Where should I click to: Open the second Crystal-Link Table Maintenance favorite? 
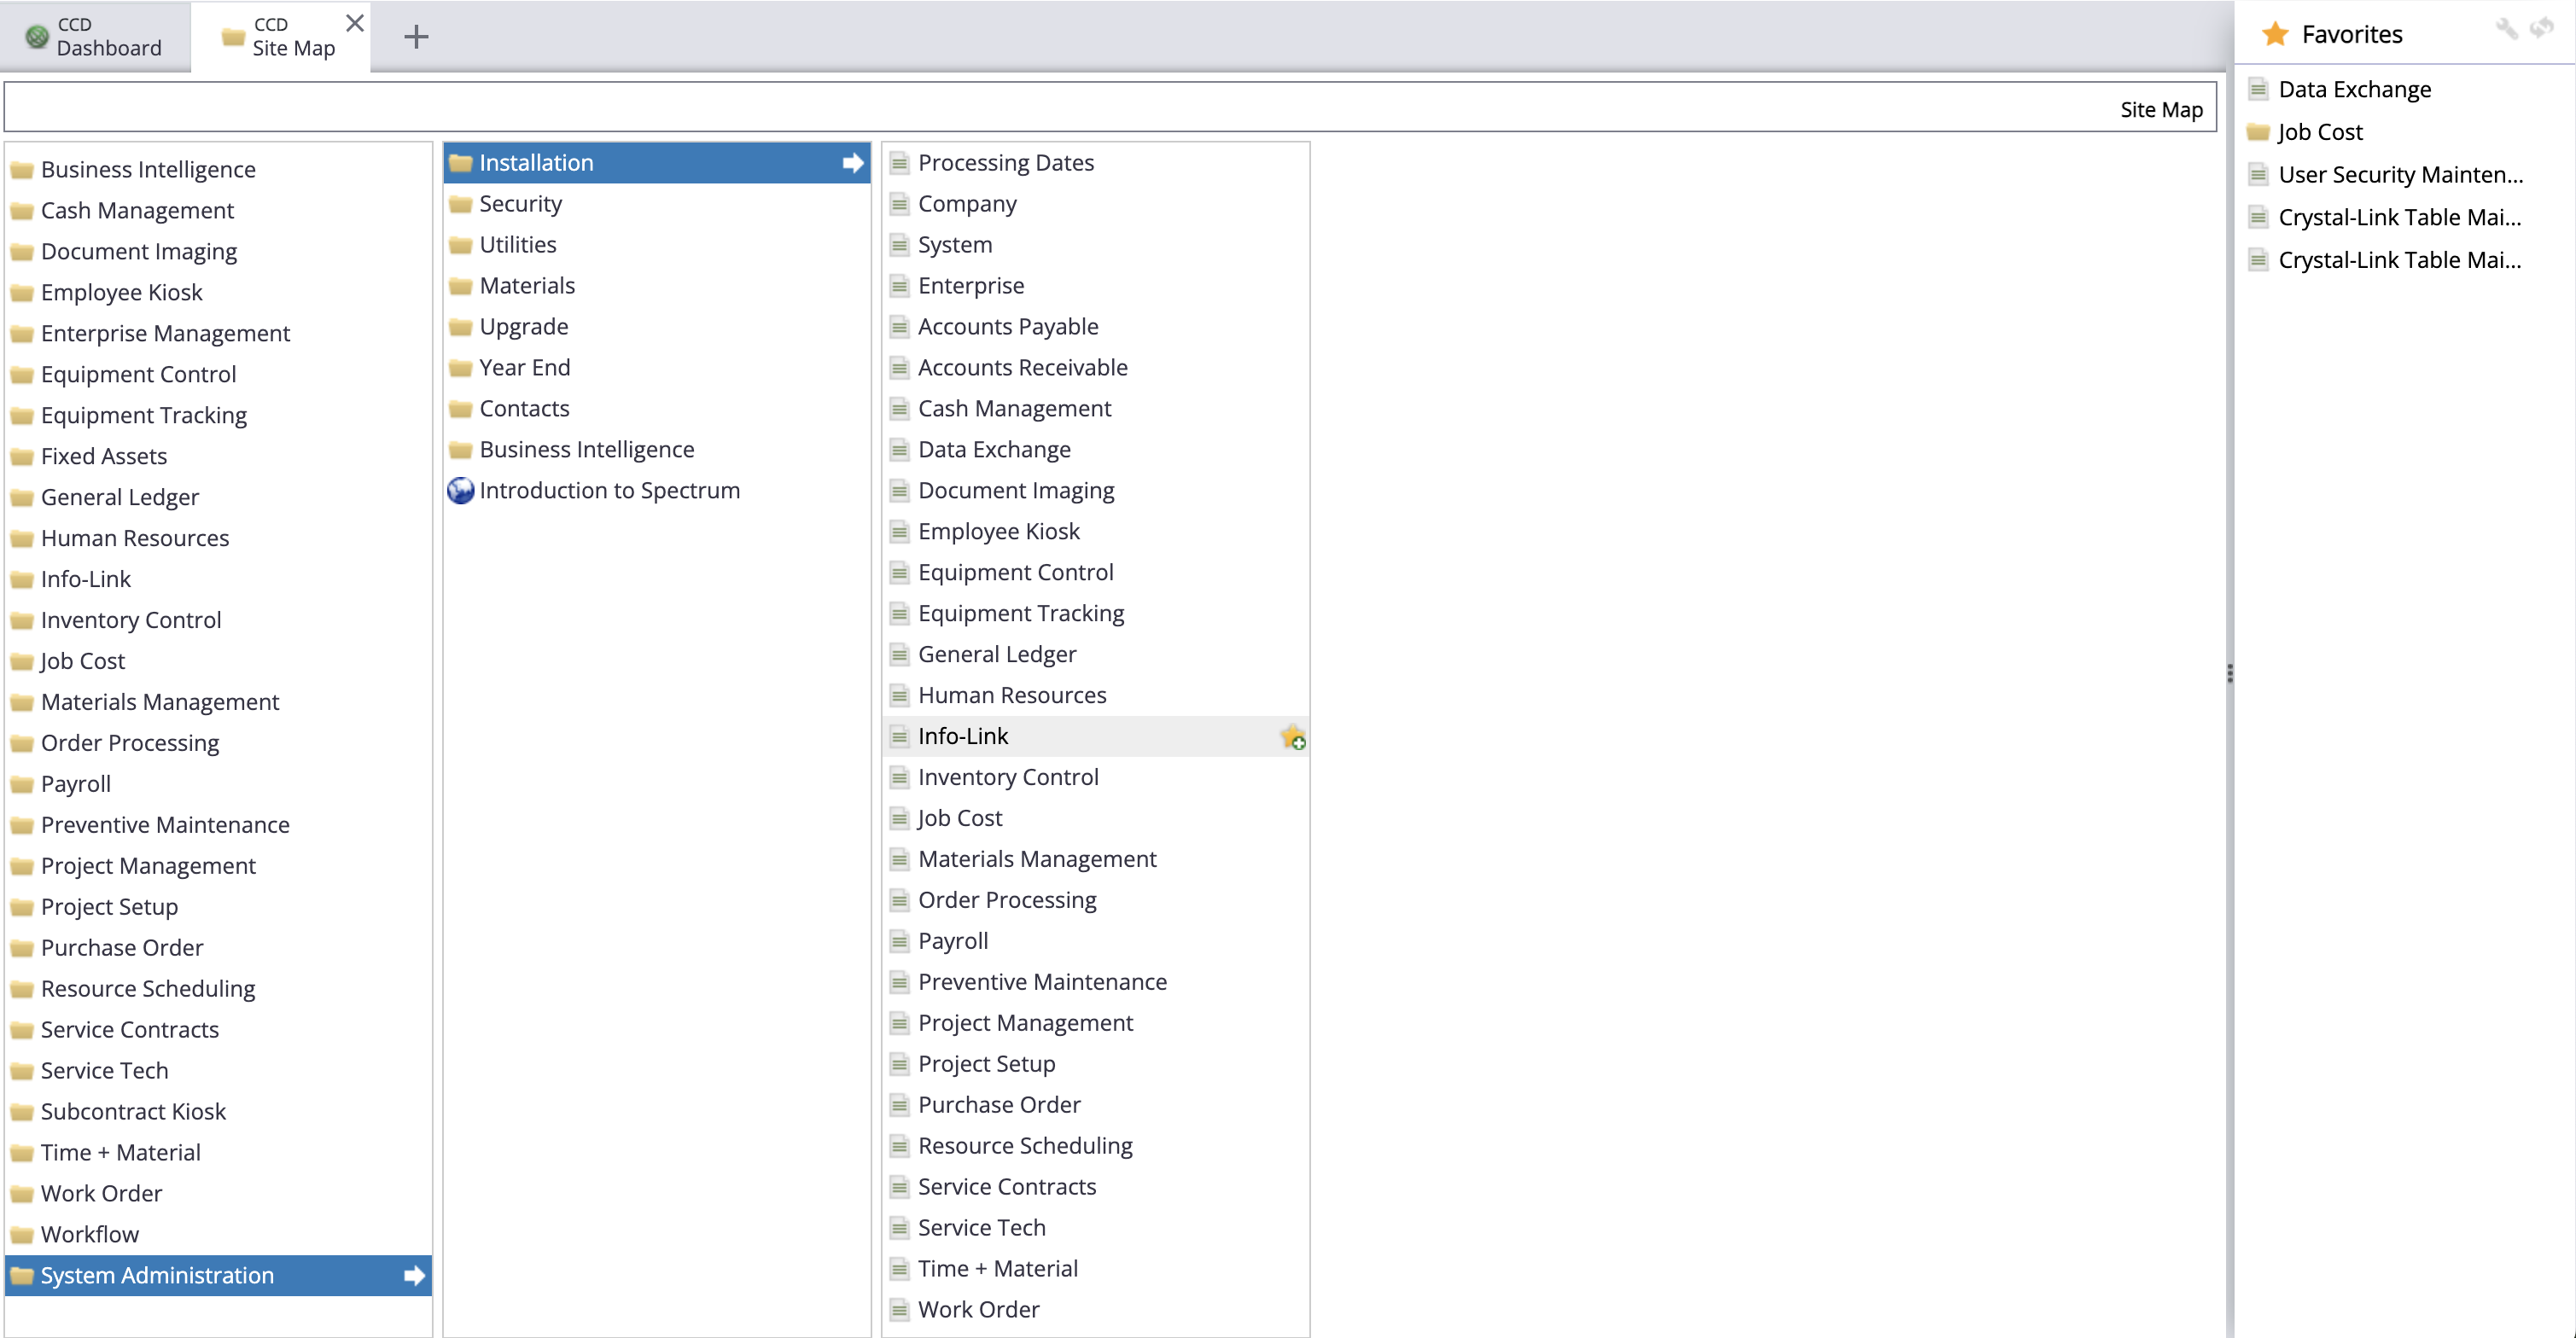2399,261
